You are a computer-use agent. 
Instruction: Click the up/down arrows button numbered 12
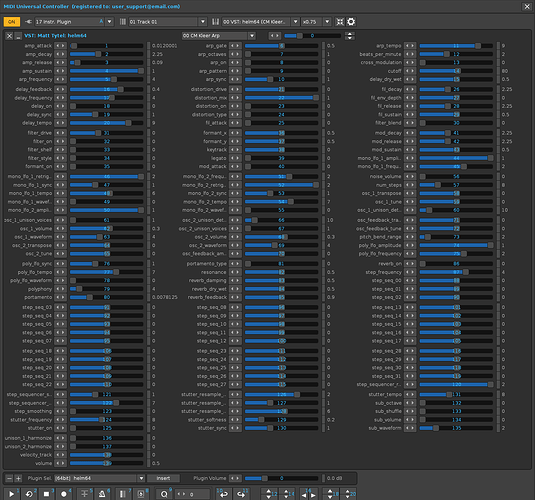(269, 494)
